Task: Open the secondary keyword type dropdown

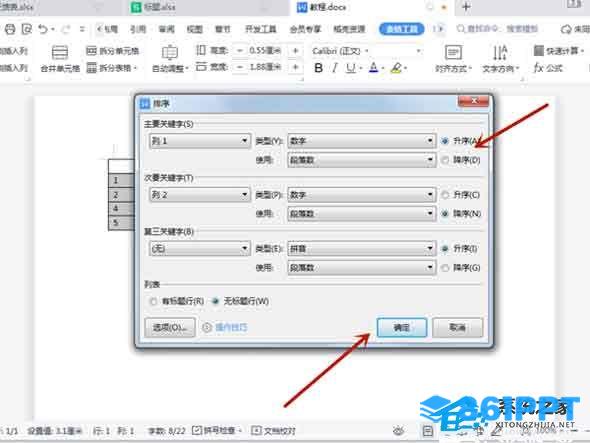Action: pyautogui.click(x=362, y=195)
